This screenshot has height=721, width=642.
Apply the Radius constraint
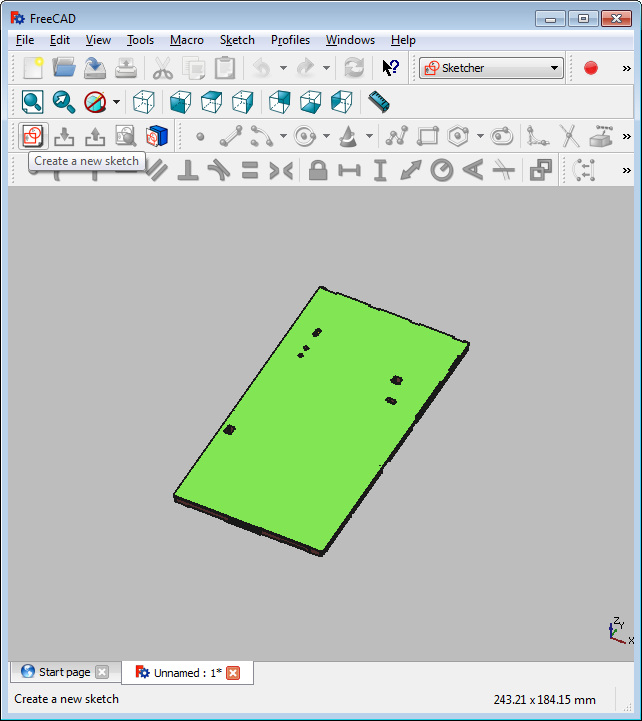coord(441,170)
